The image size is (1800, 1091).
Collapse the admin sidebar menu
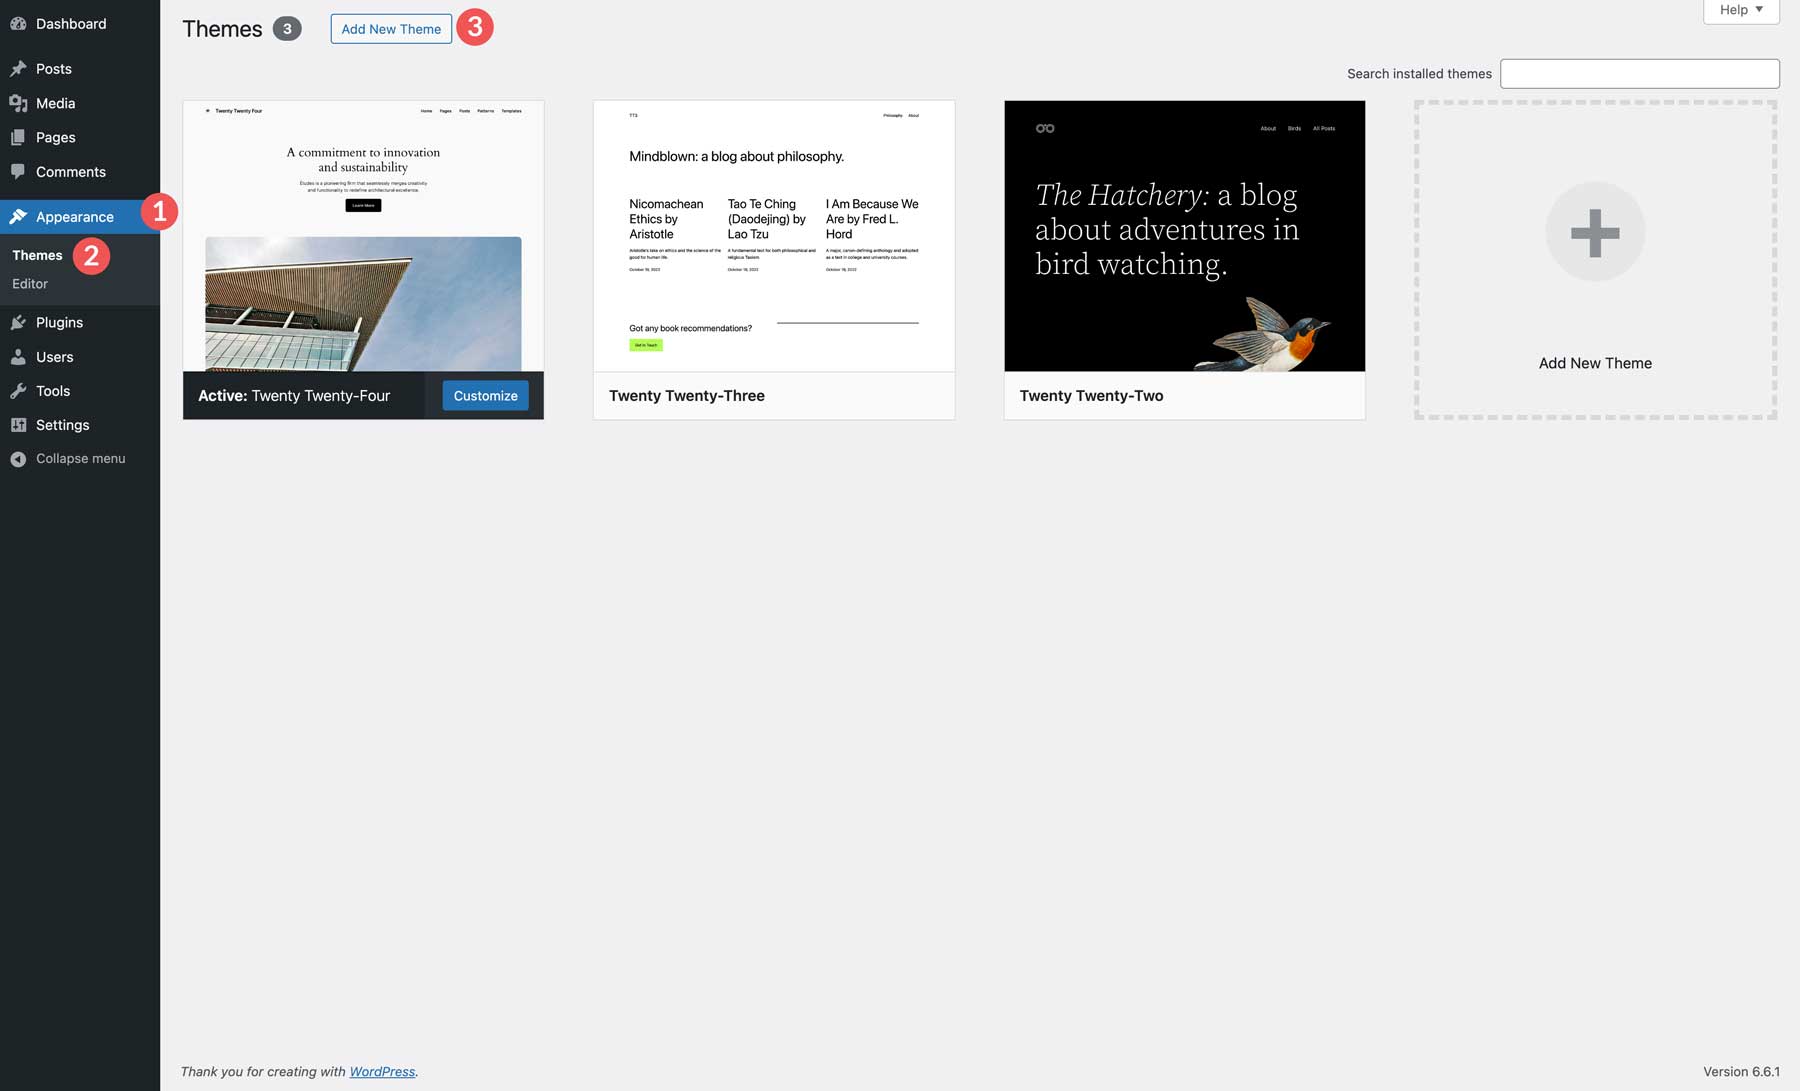[x=68, y=458]
